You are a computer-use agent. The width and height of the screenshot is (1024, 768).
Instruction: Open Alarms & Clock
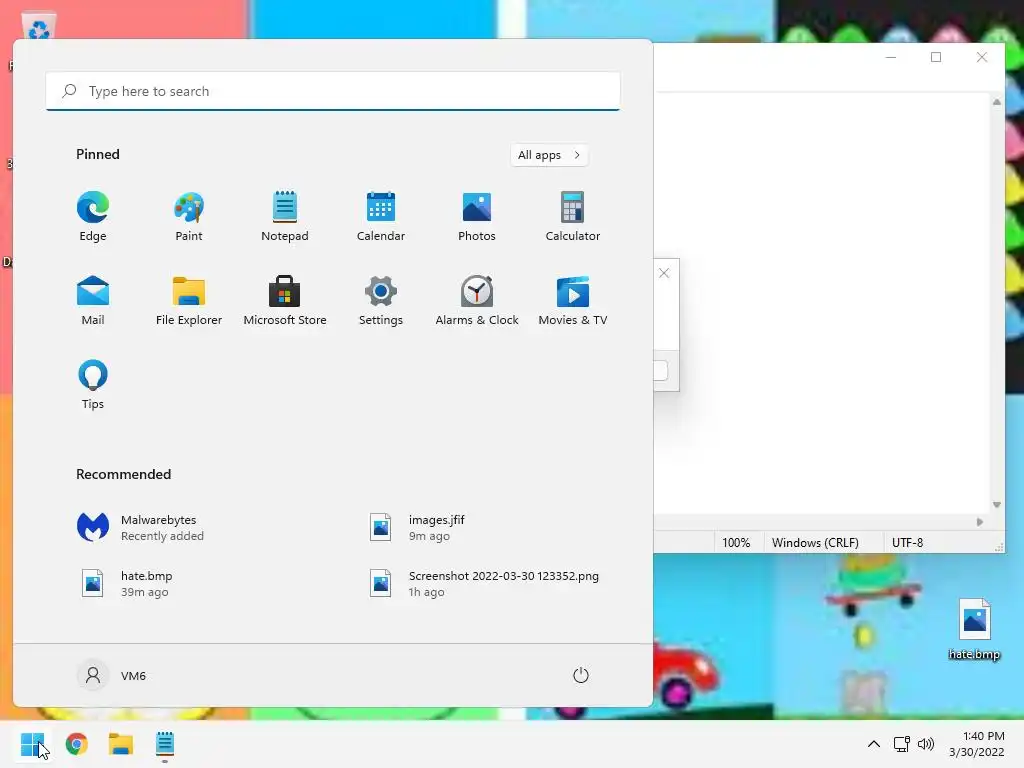pyautogui.click(x=477, y=300)
